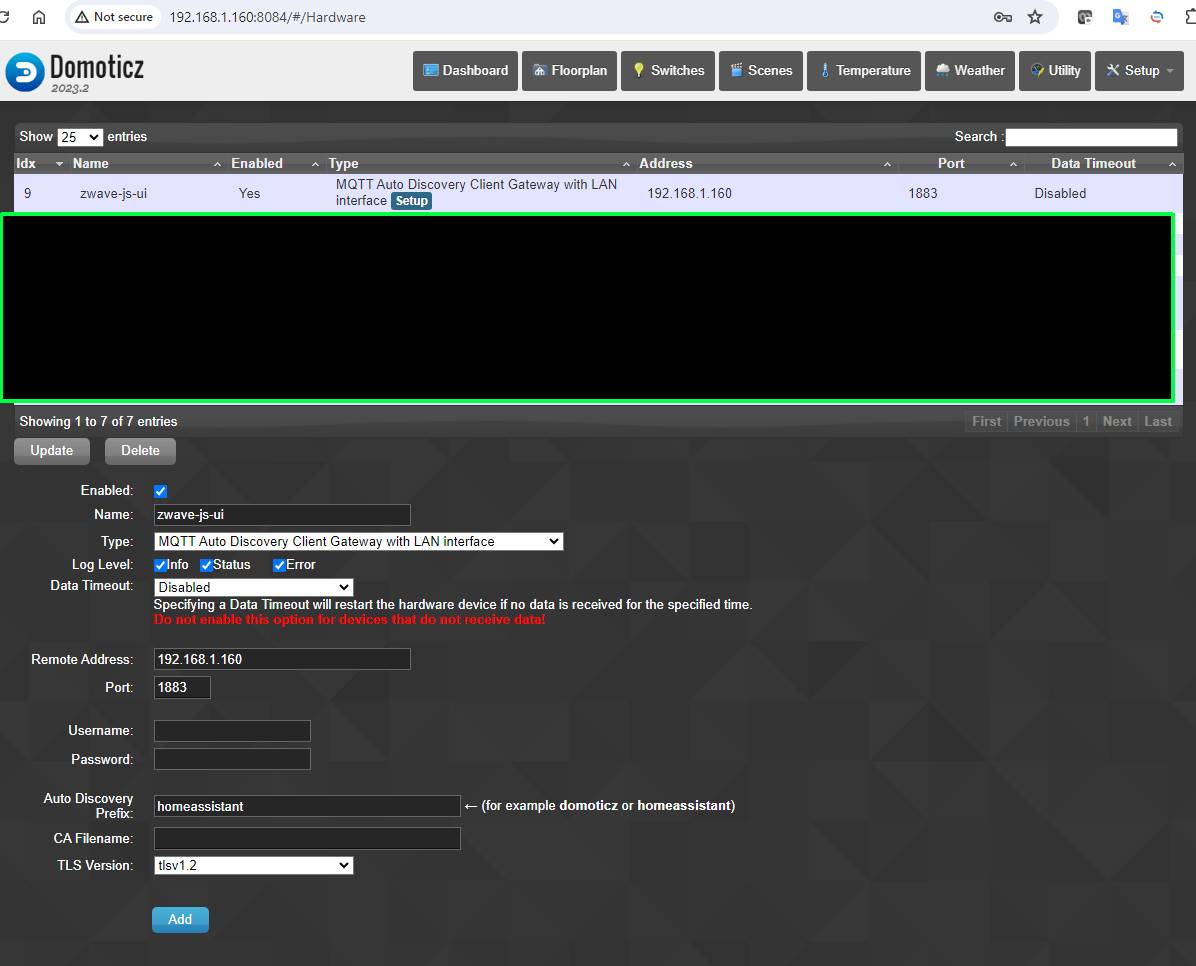This screenshot has height=966, width=1196.
Task: Sort table by Address column
Action: coord(765,163)
